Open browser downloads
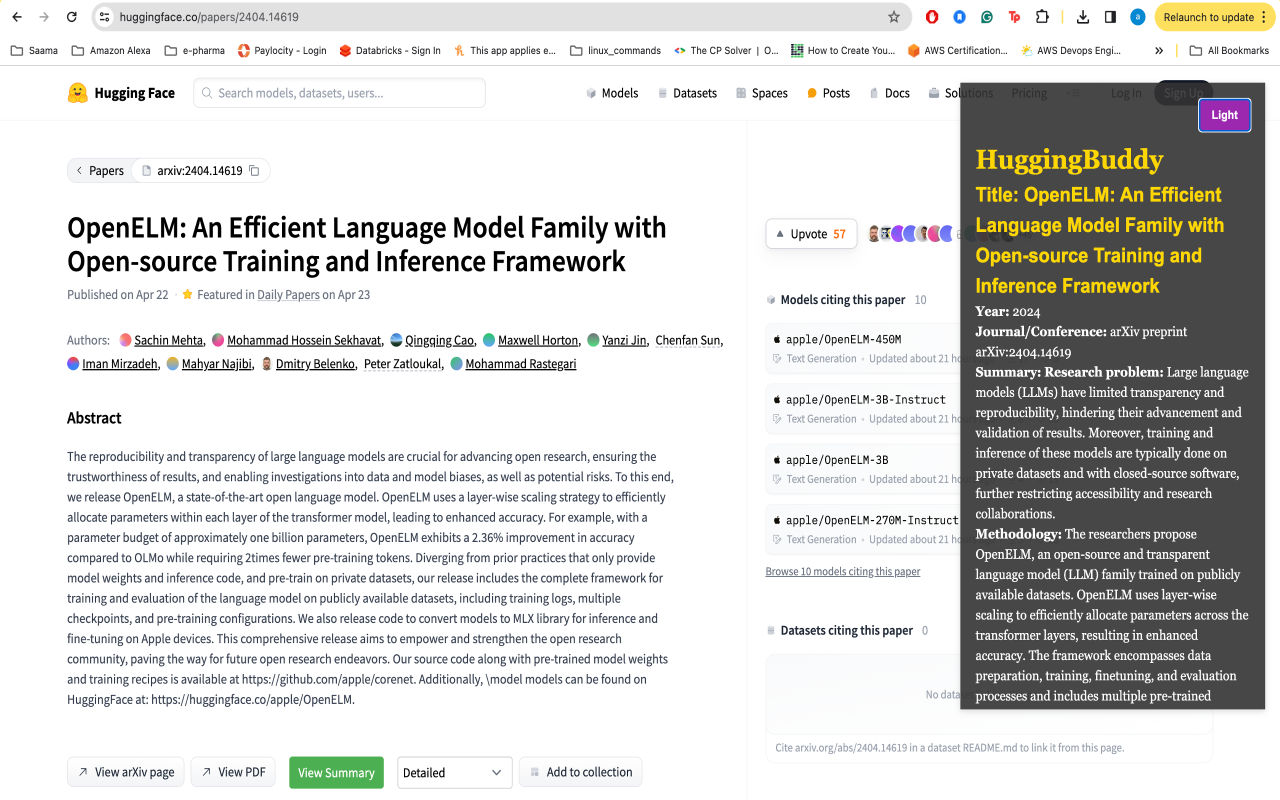1280x800 pixels. [1083, 17]
